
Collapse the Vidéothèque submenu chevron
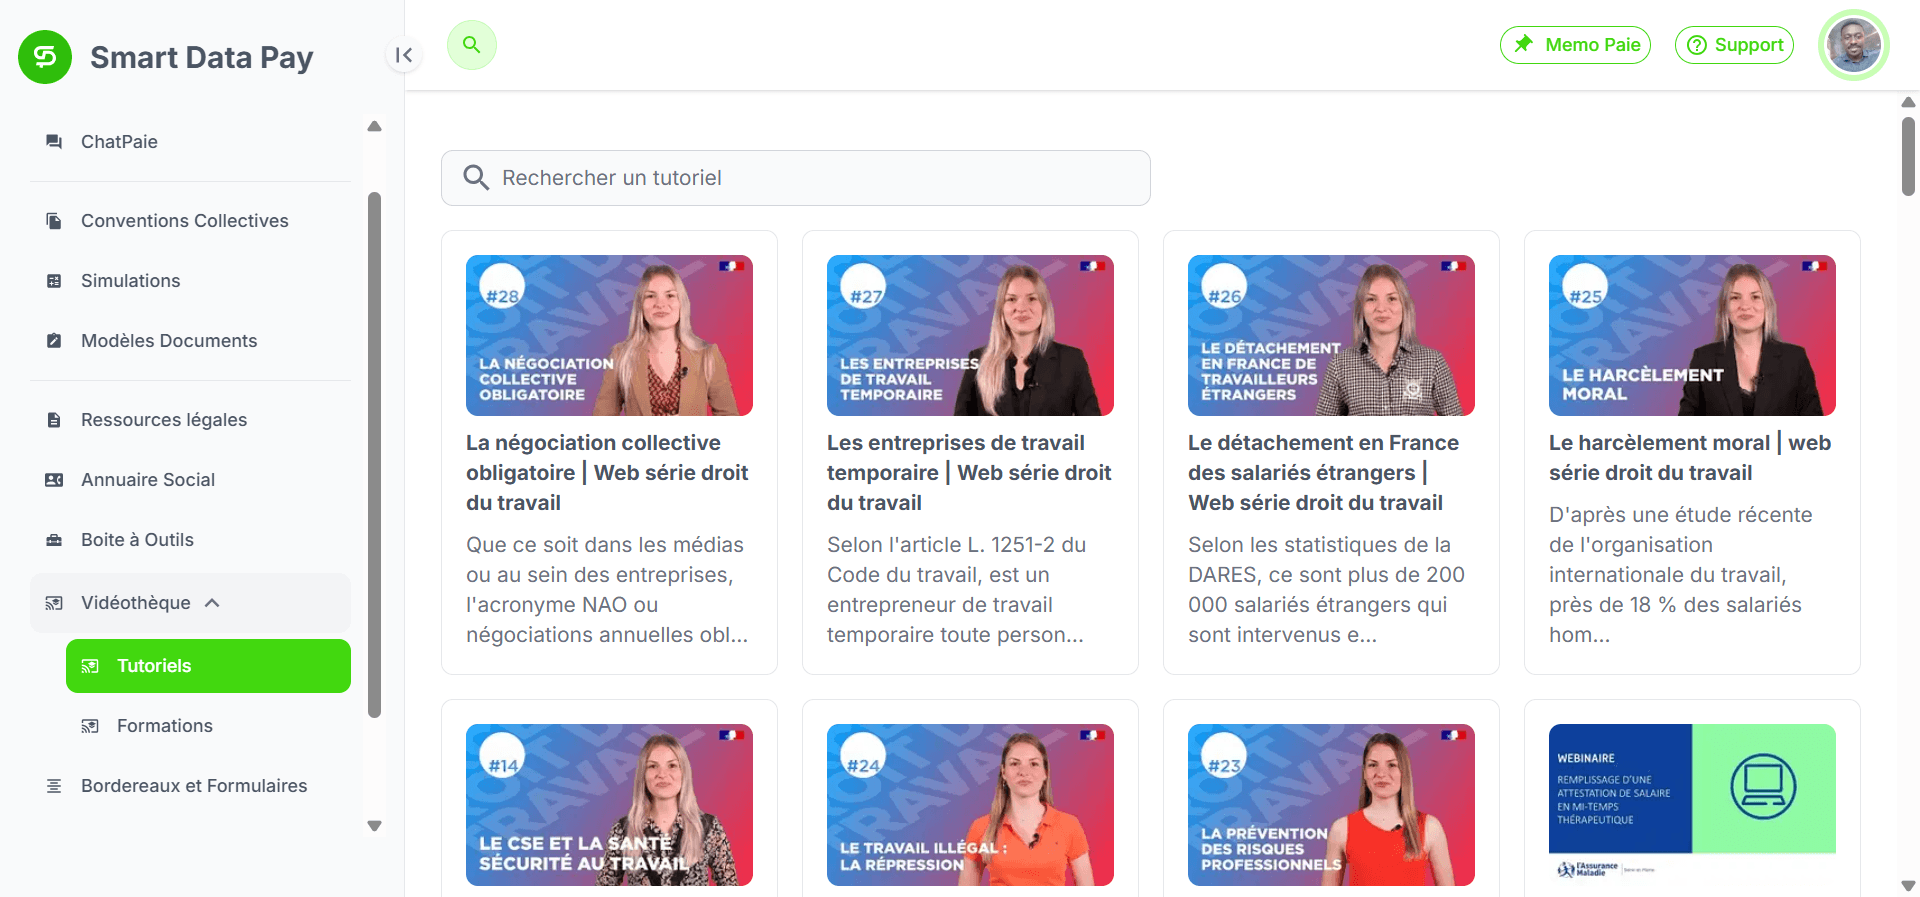point(212,603)
